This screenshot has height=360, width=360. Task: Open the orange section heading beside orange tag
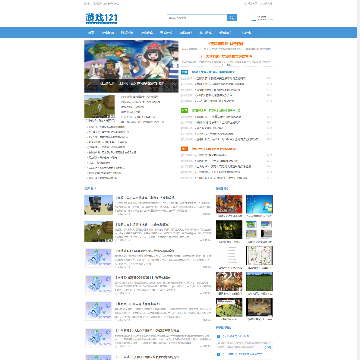pos(214,149)
